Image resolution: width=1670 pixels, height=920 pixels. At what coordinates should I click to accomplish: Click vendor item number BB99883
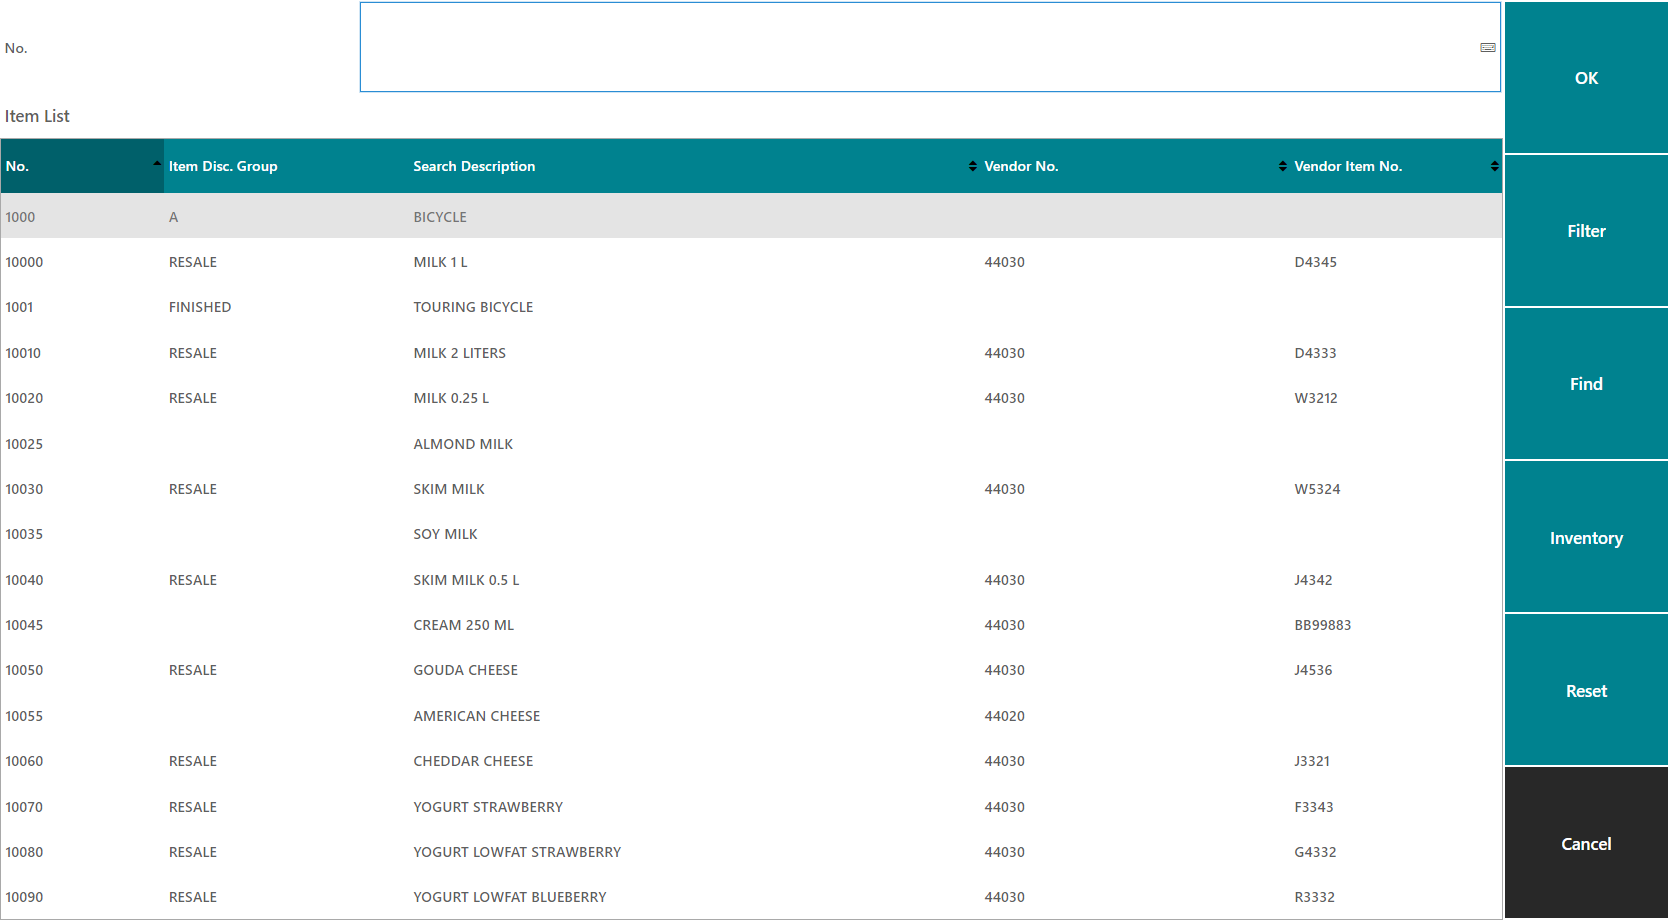tap(1322, 625)
